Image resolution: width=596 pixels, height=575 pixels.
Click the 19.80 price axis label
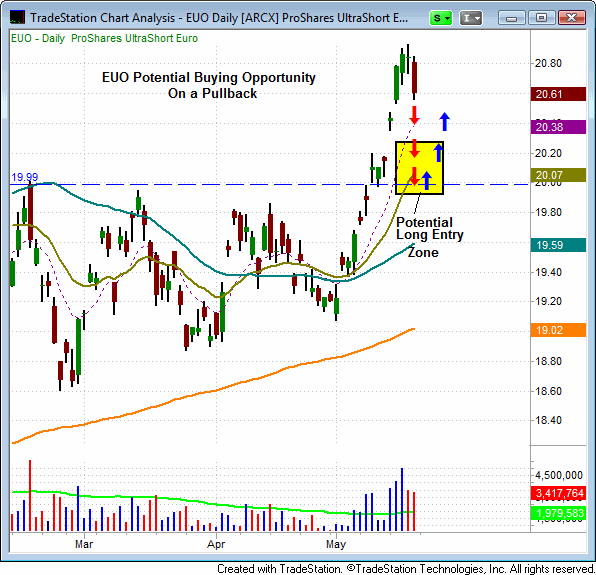click(548, 212)
